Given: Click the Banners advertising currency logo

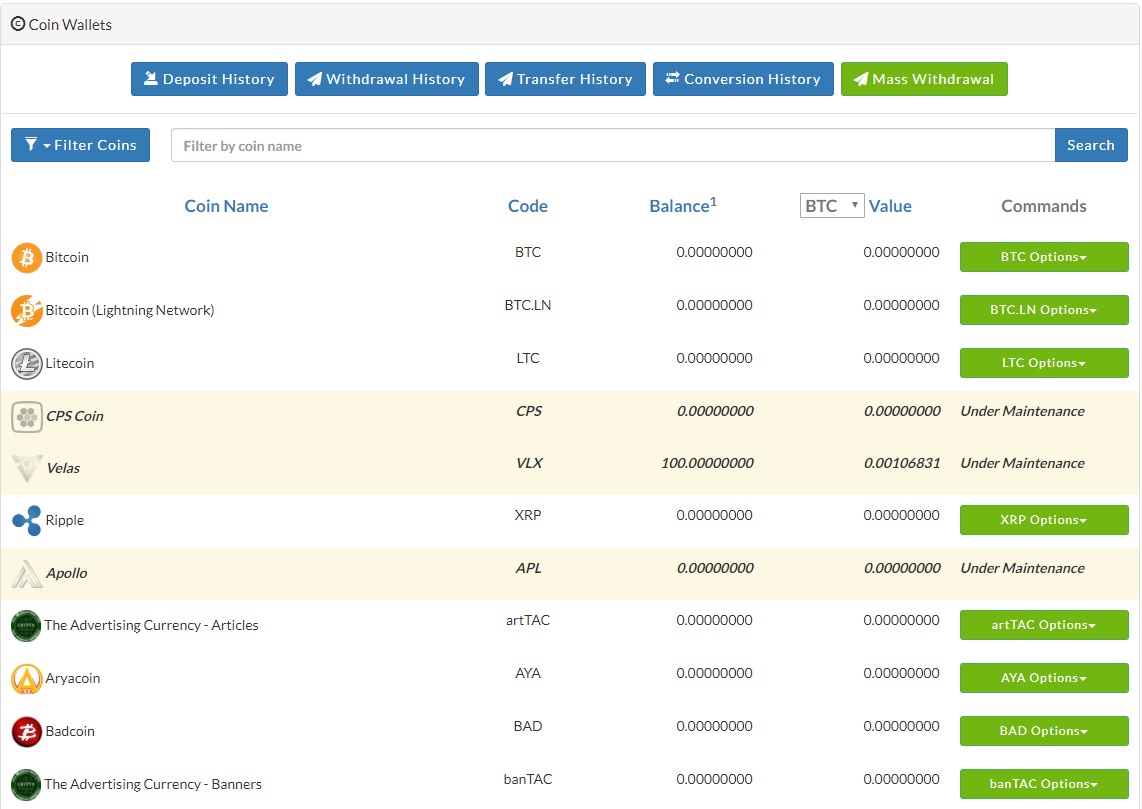Looking at the screenshot, I should 26,784.
